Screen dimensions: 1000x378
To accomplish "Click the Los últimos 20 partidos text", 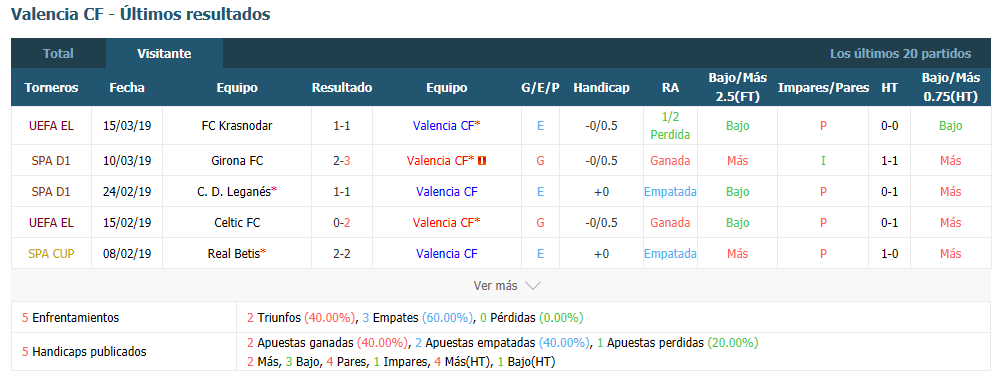I will (901, 54).
